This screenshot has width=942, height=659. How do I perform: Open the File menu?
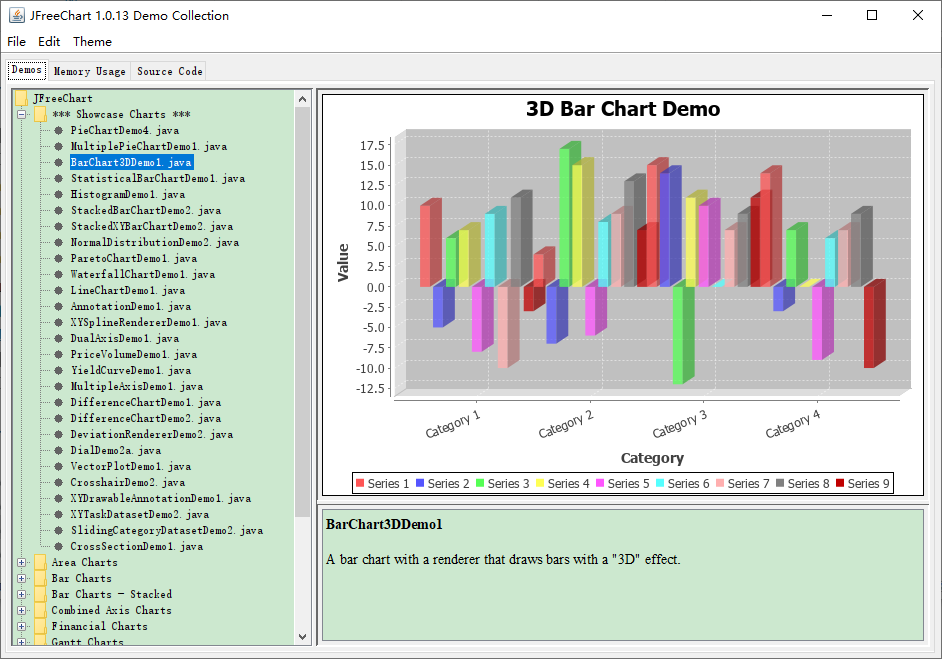point(16,41)
